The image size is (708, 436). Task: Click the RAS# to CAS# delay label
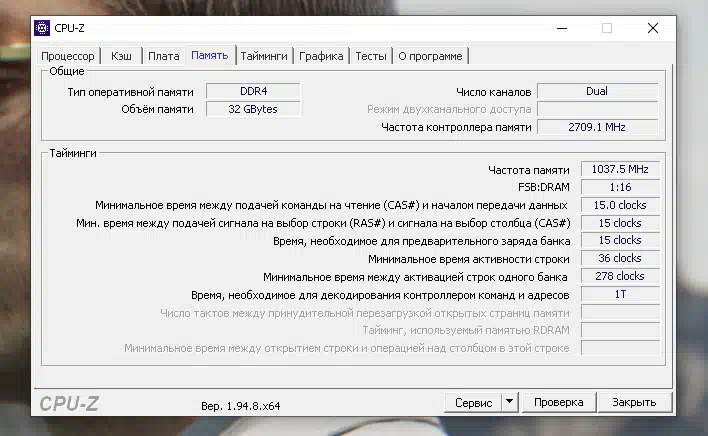(323, 223)
